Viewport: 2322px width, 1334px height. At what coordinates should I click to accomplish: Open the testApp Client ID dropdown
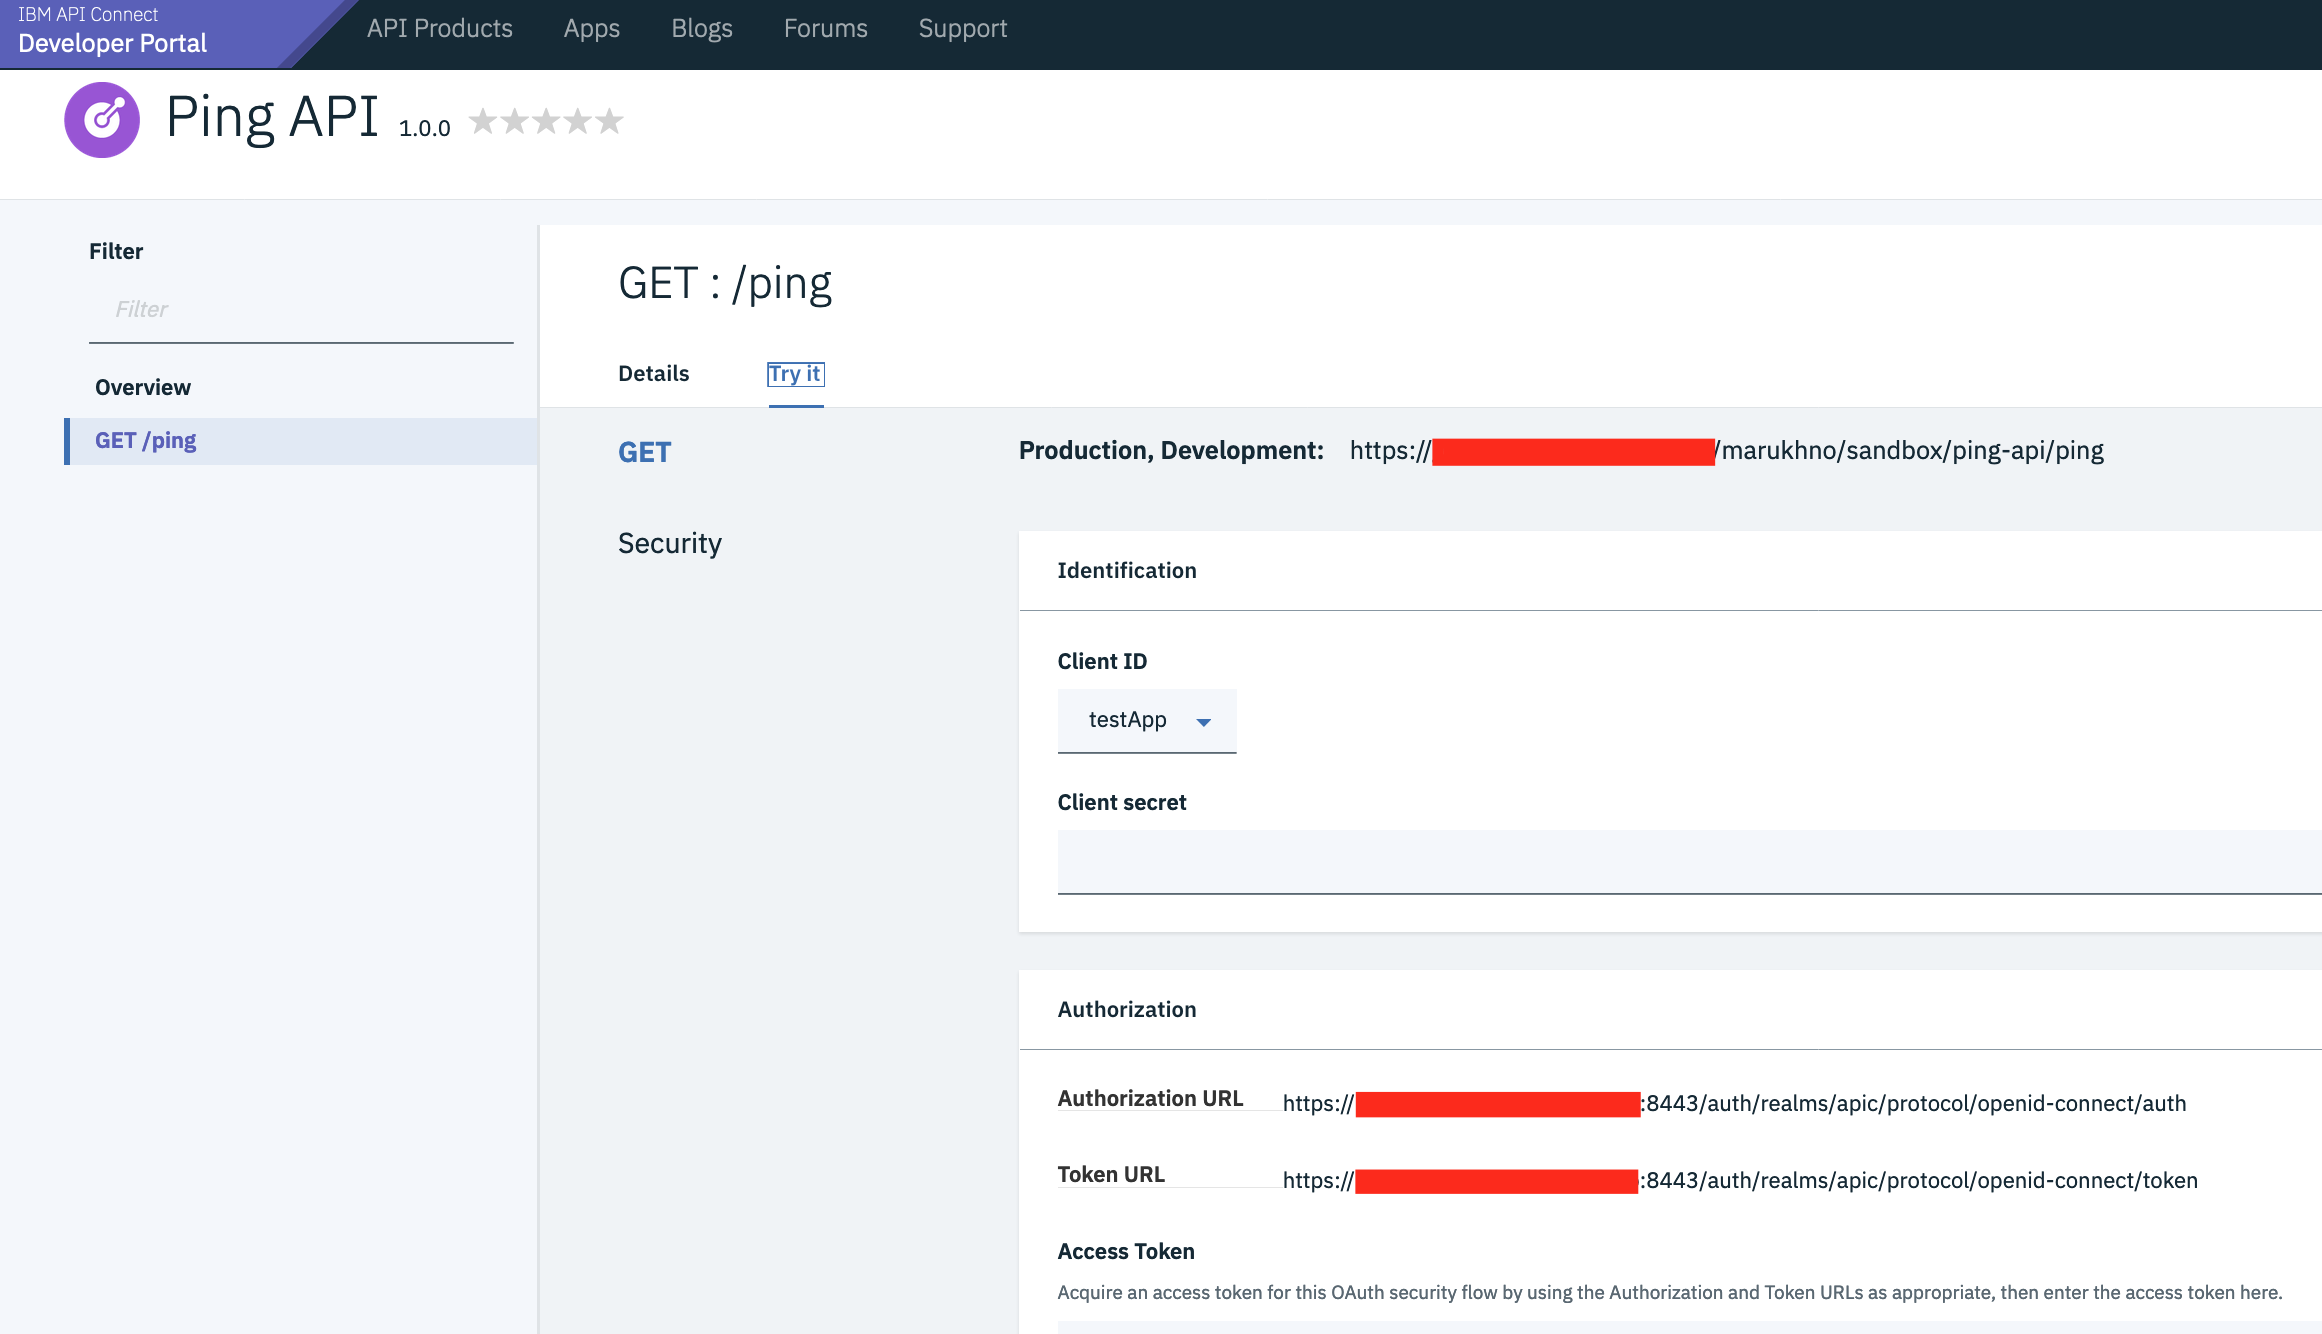pyautogui.click(x=1147, y=721)
